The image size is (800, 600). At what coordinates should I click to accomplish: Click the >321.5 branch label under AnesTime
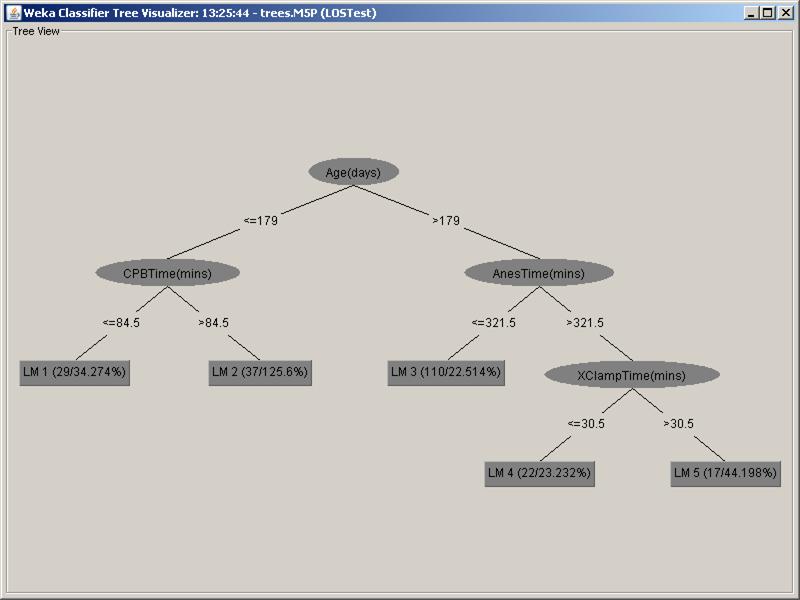tap(585, 322)
